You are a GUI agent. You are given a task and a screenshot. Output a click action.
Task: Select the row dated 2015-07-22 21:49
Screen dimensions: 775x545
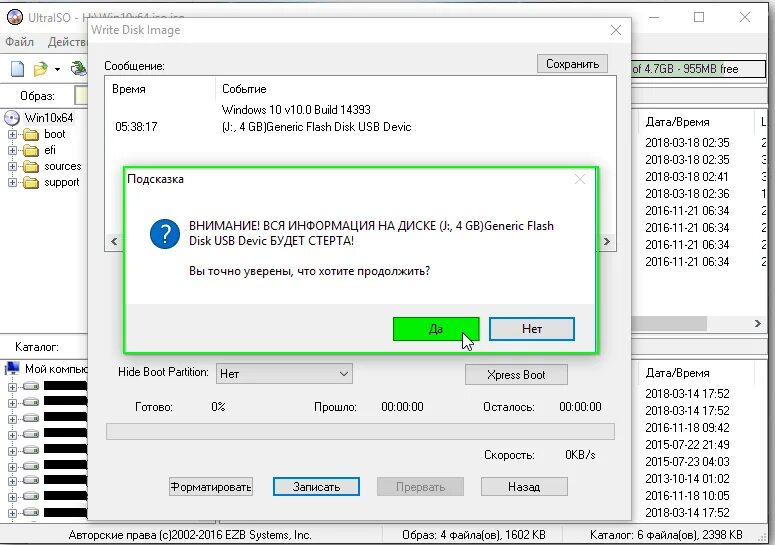click(687, 445)
